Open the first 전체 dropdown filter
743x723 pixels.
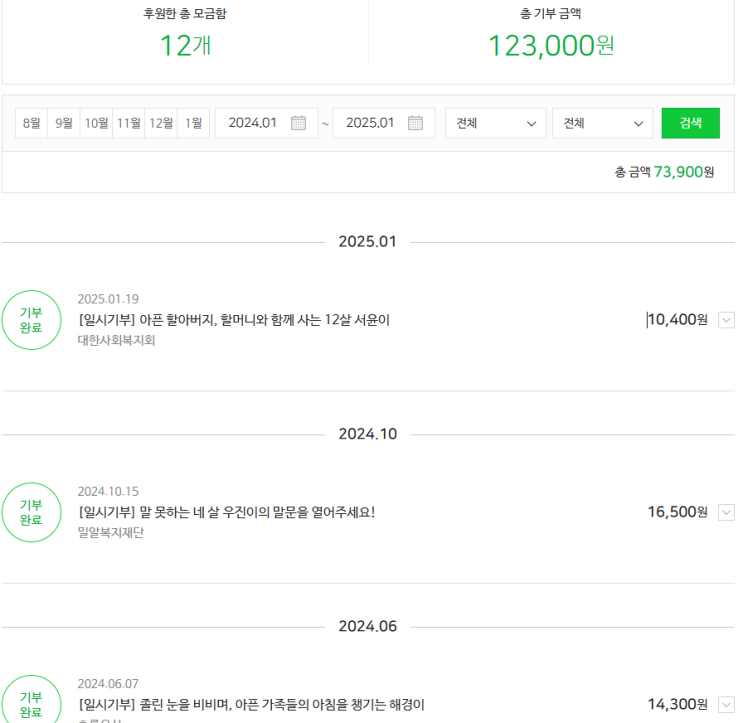point(495,123)
